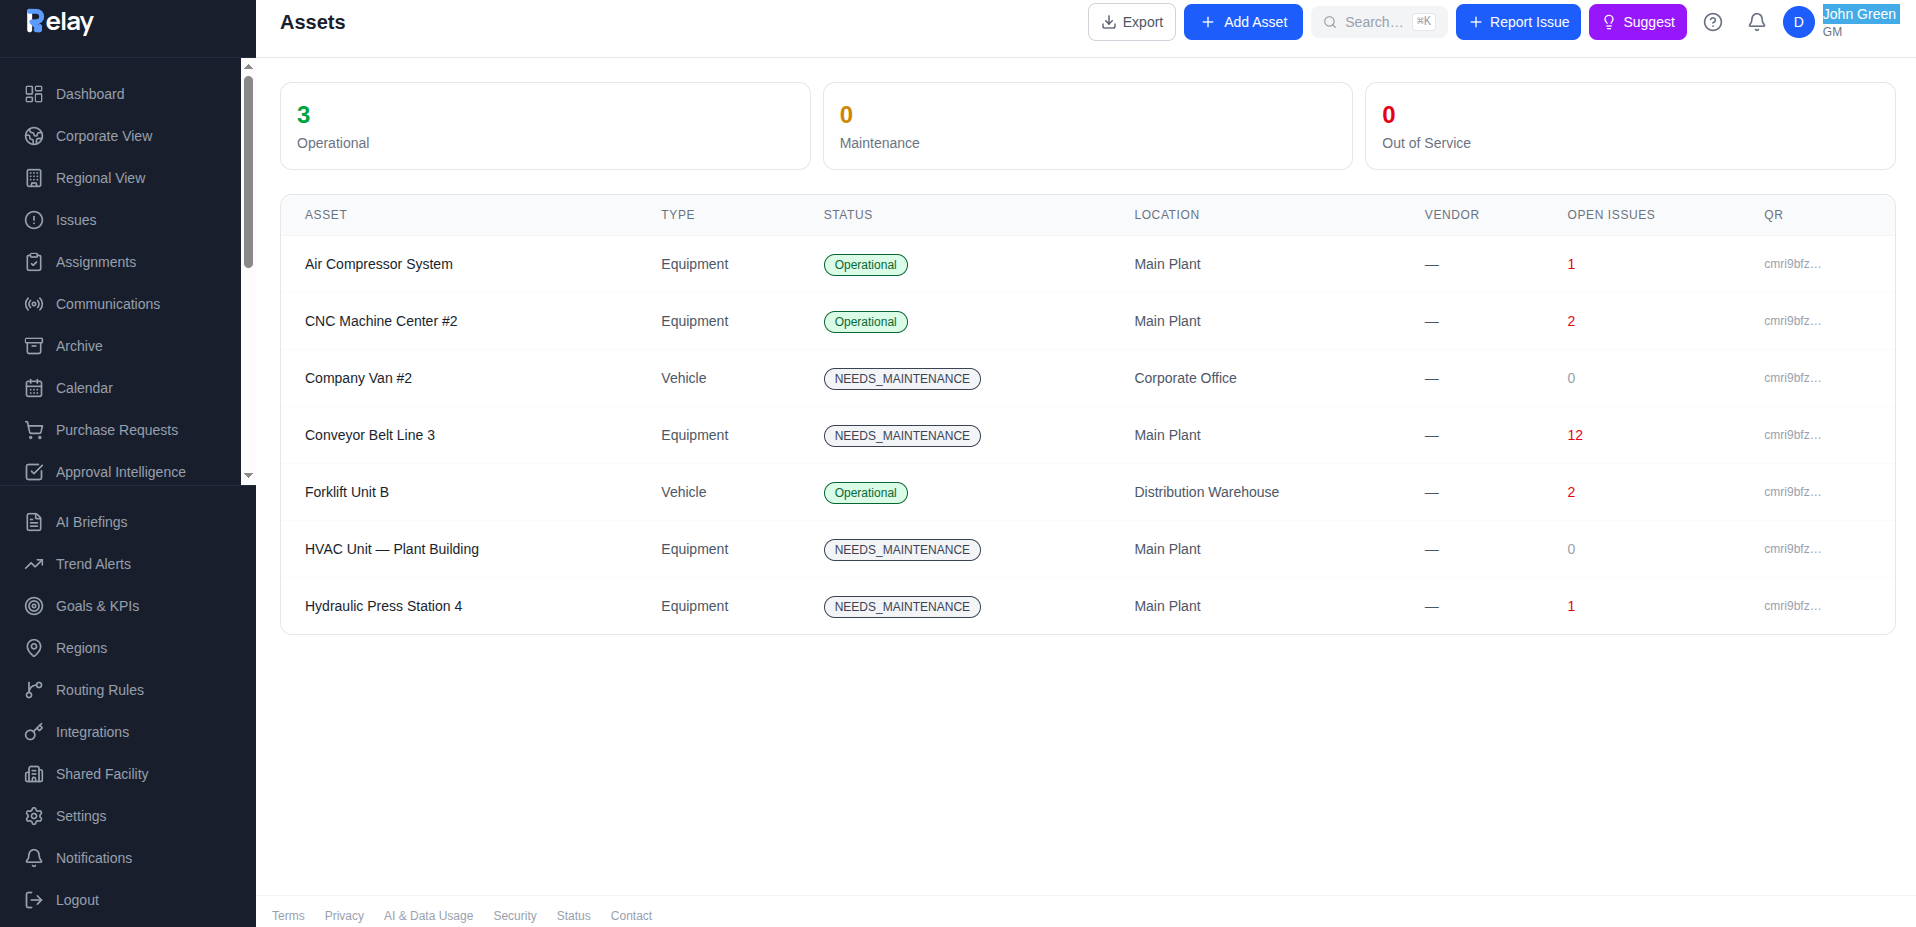1916x927 pixels.
Task: Navigate to Purchase Requests
Action: pos(120,430)
